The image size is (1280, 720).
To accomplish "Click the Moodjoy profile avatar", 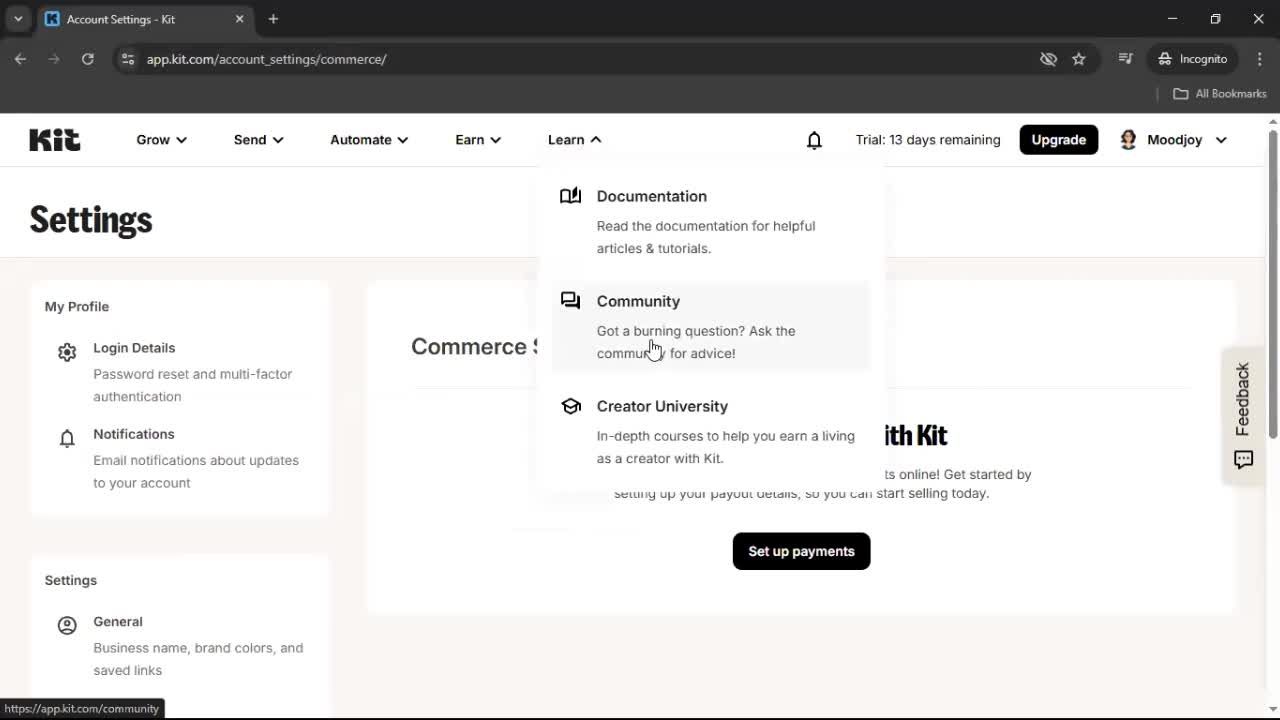I will (x=1128, y=139).
